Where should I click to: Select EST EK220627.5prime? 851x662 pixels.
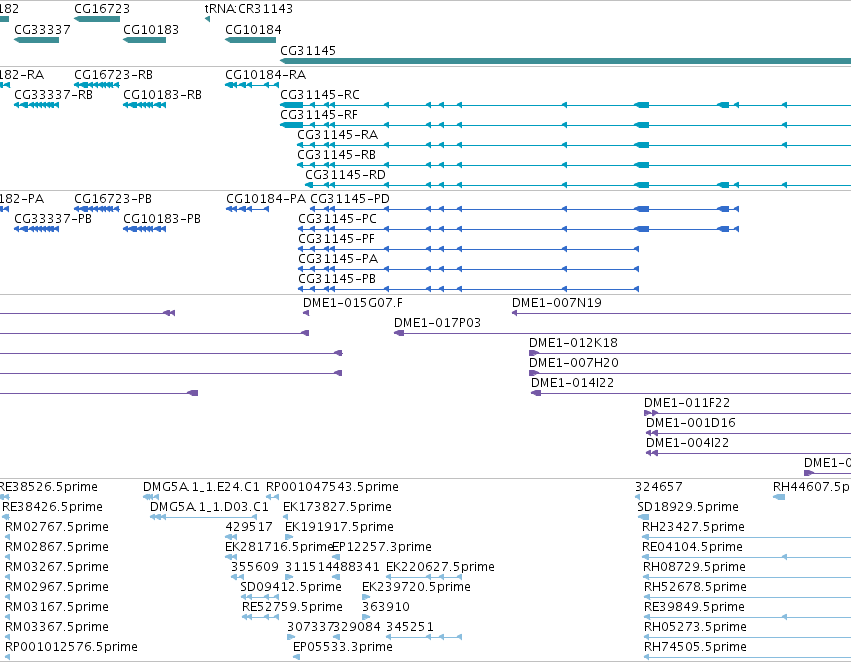tap(440, 567)
